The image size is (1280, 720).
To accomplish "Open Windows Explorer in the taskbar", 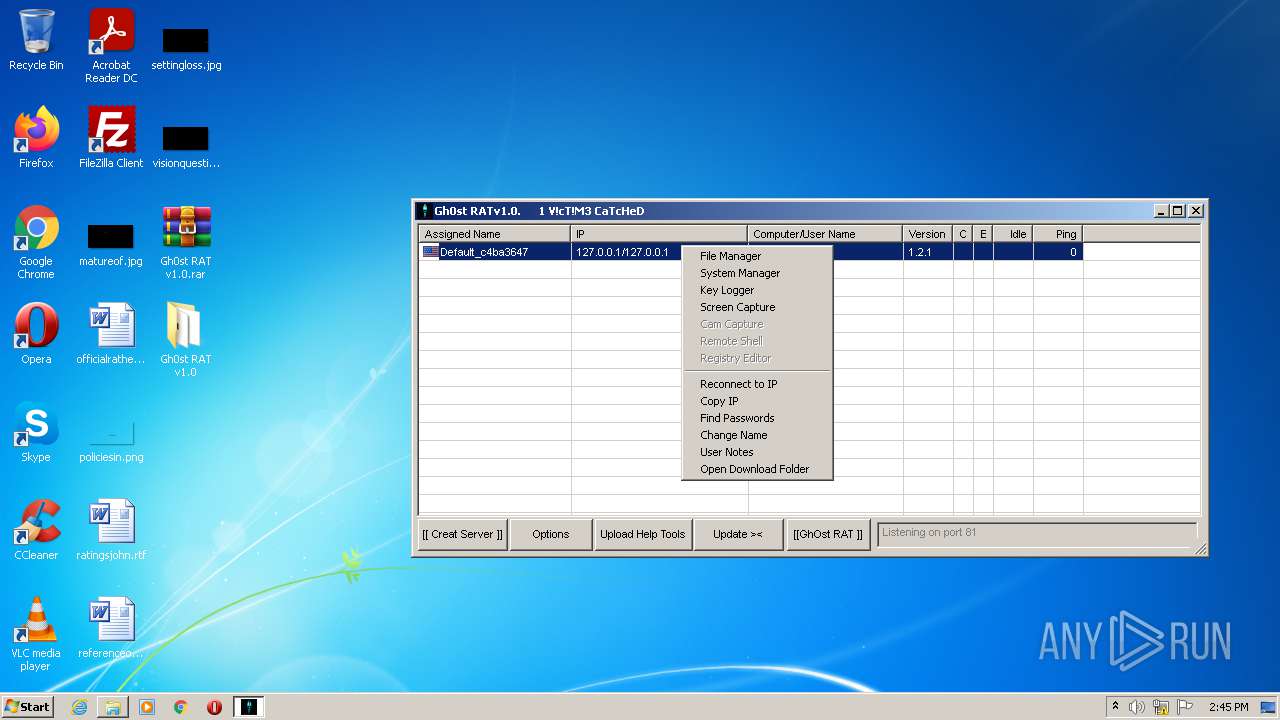I will coord(113,707).
